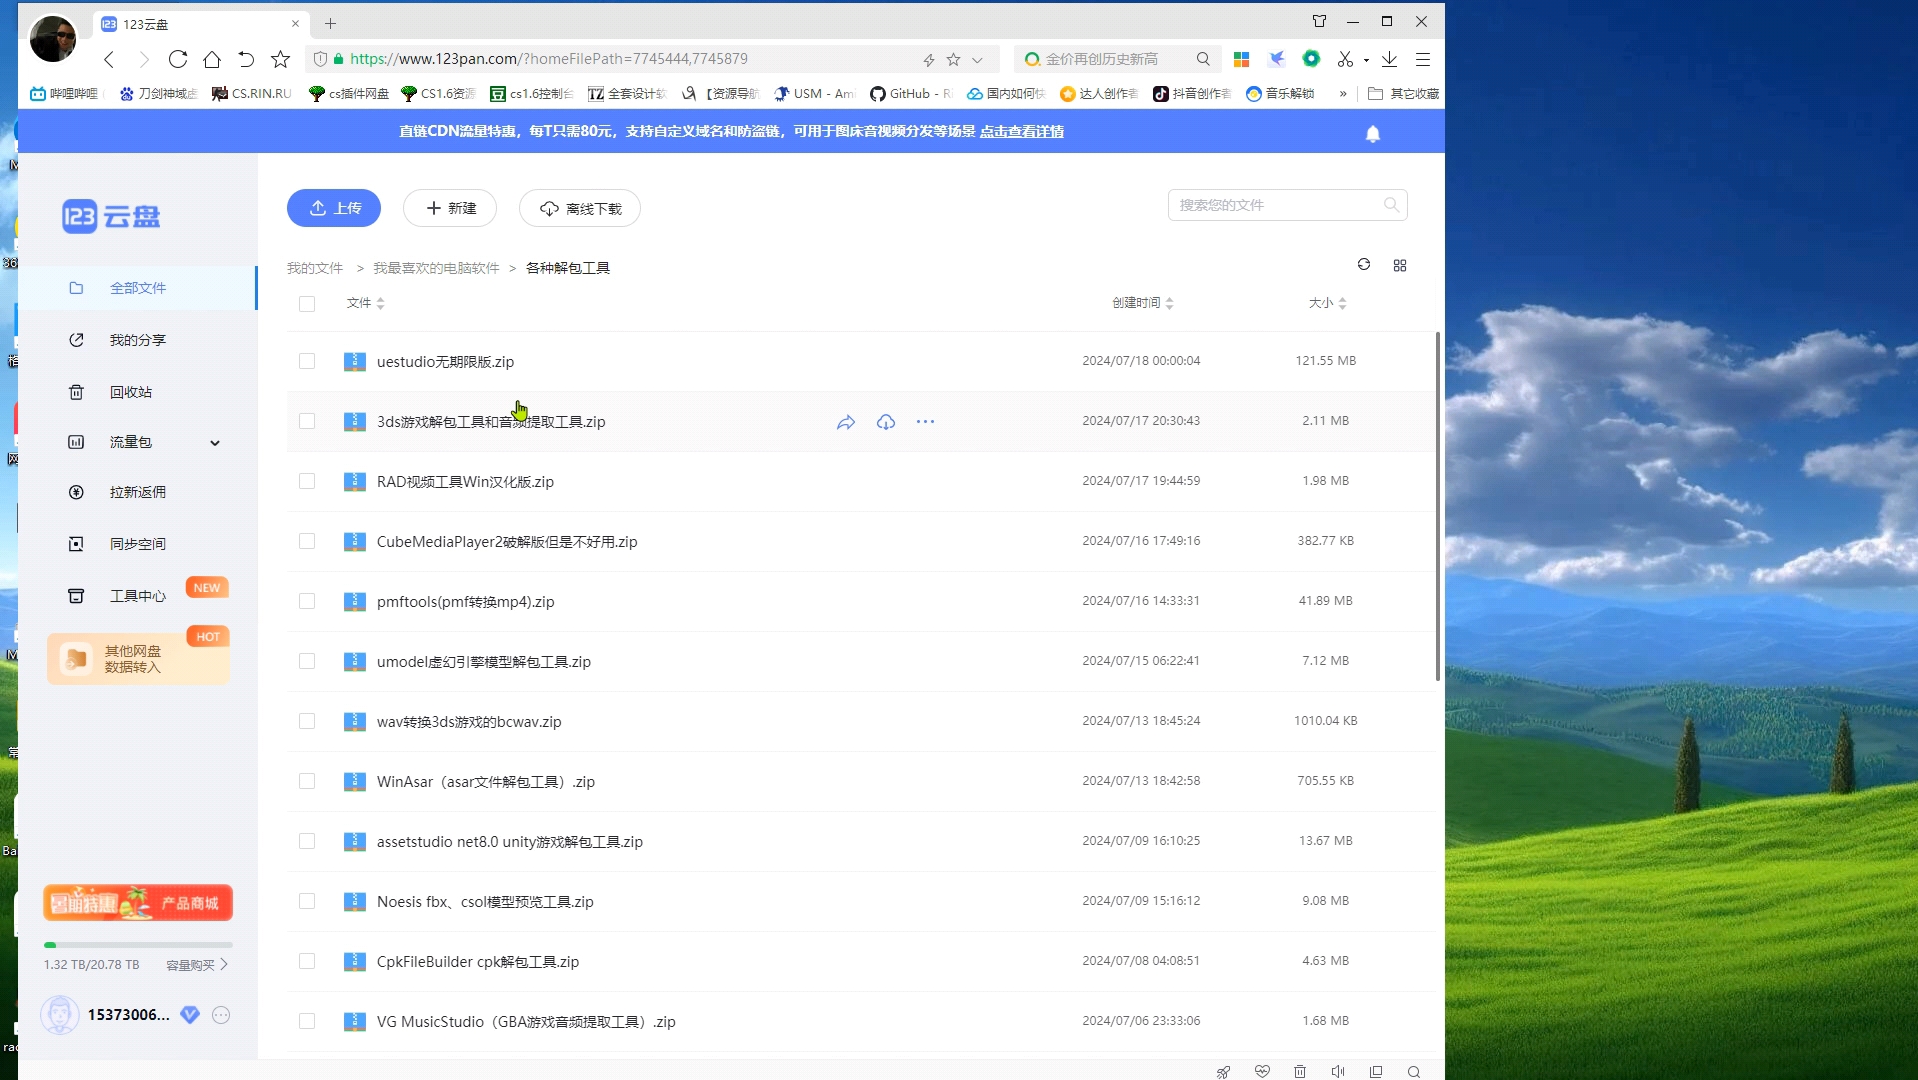This screenshot has height=1080, width=1918.
Task: Click the magnifier icon in the file search box
Action: pyautogui.click(x=1391, y=205)
